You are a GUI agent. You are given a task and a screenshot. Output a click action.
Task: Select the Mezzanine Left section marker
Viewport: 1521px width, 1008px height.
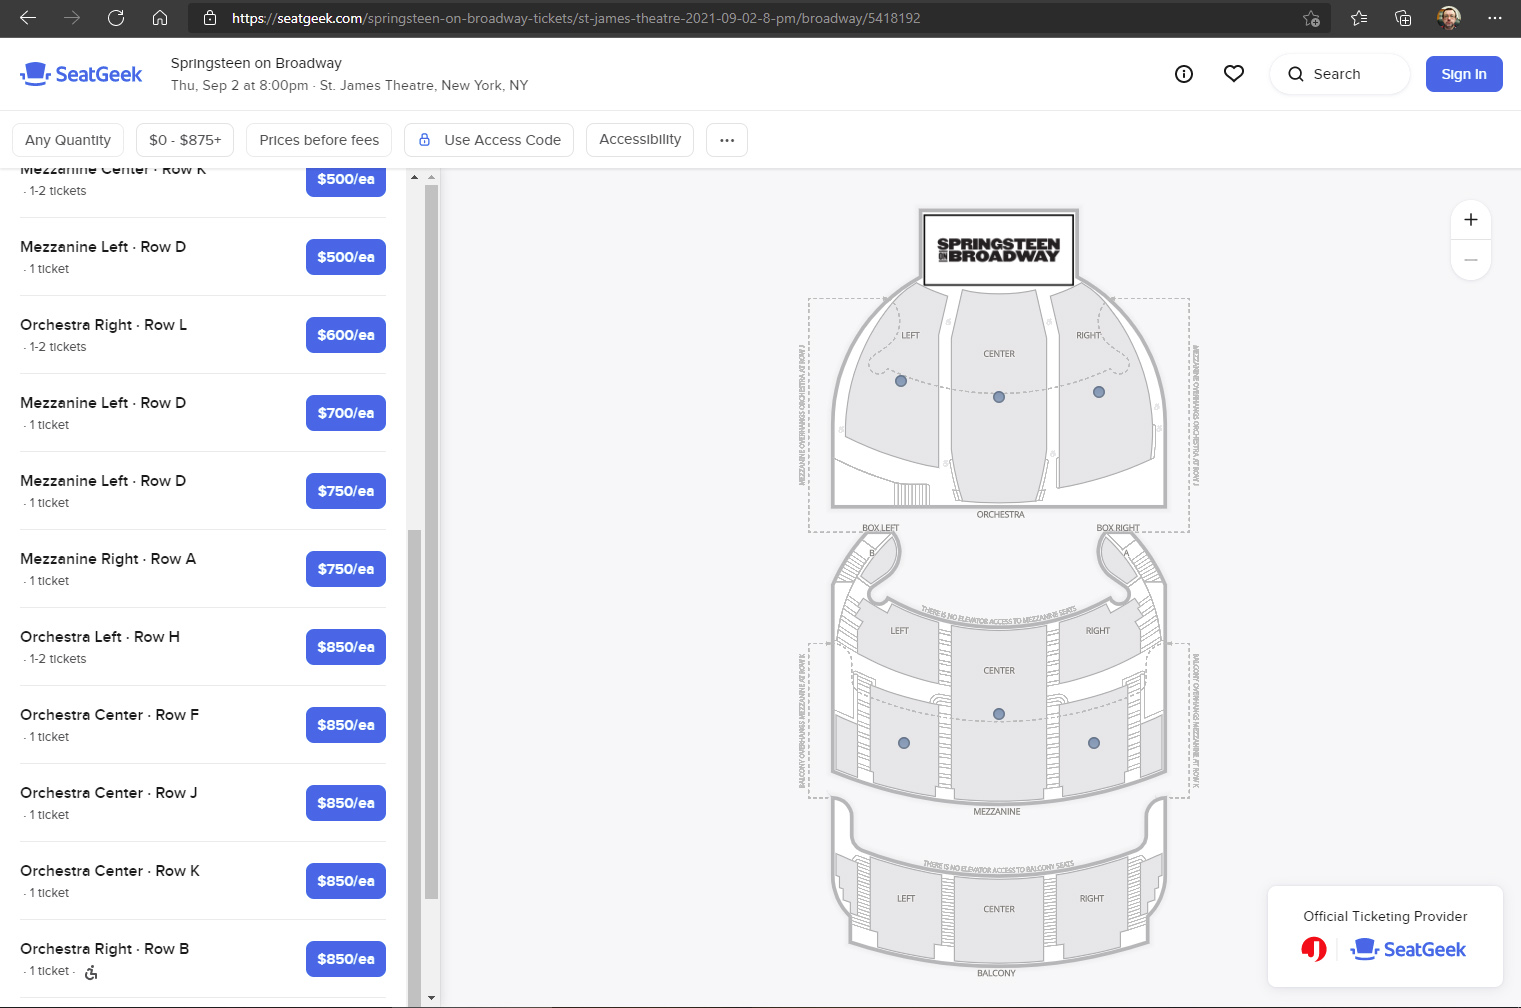pyautogui.click(x=904, y=743)
